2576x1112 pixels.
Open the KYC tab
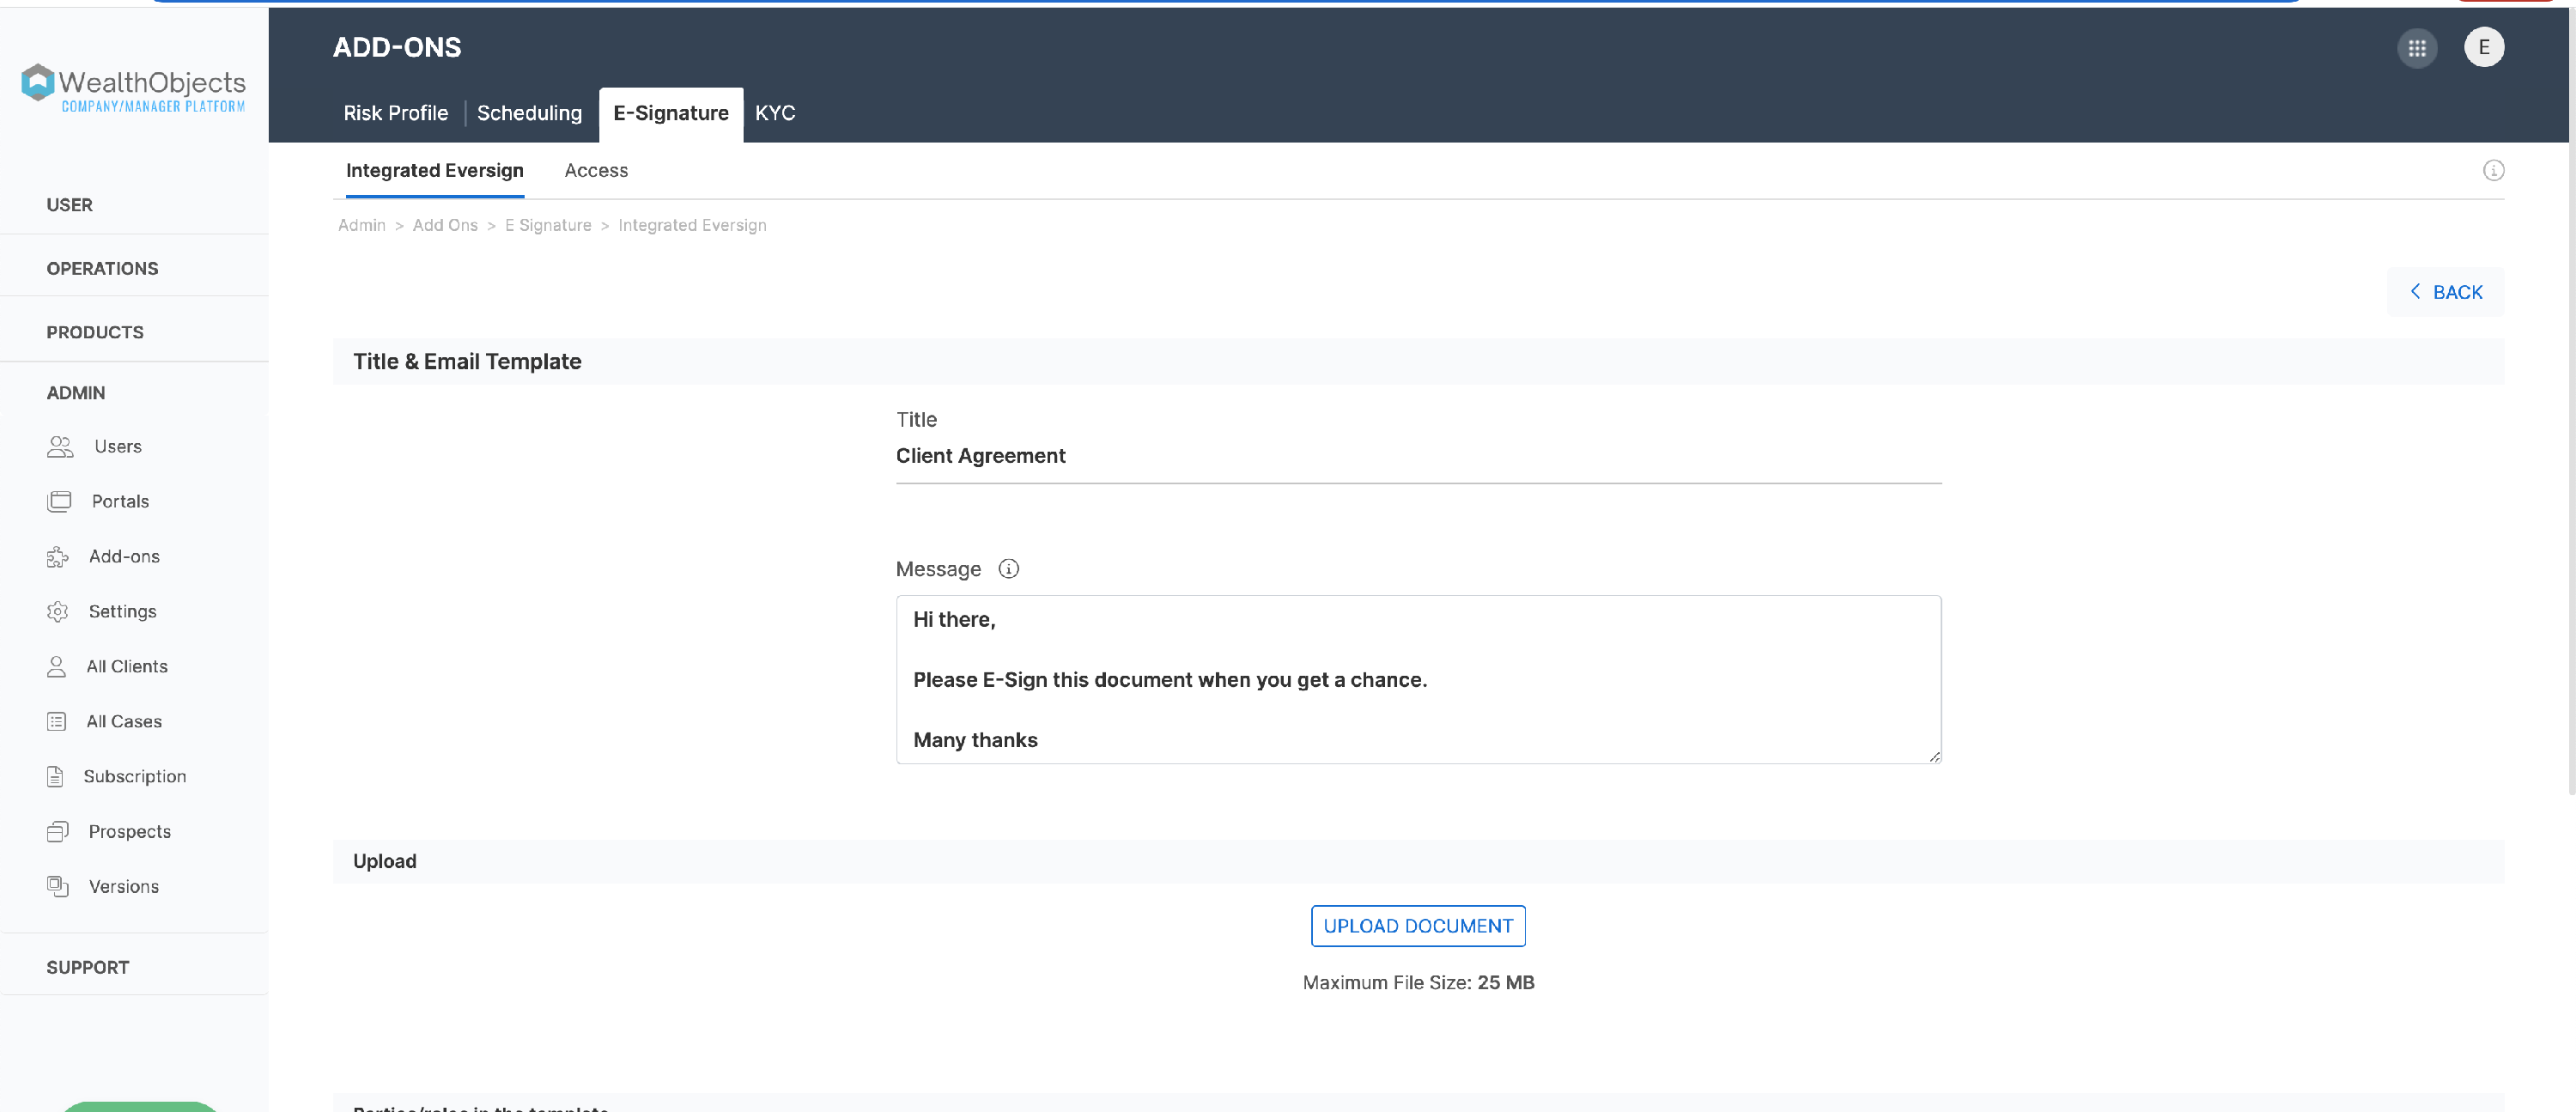pos(775,114)
